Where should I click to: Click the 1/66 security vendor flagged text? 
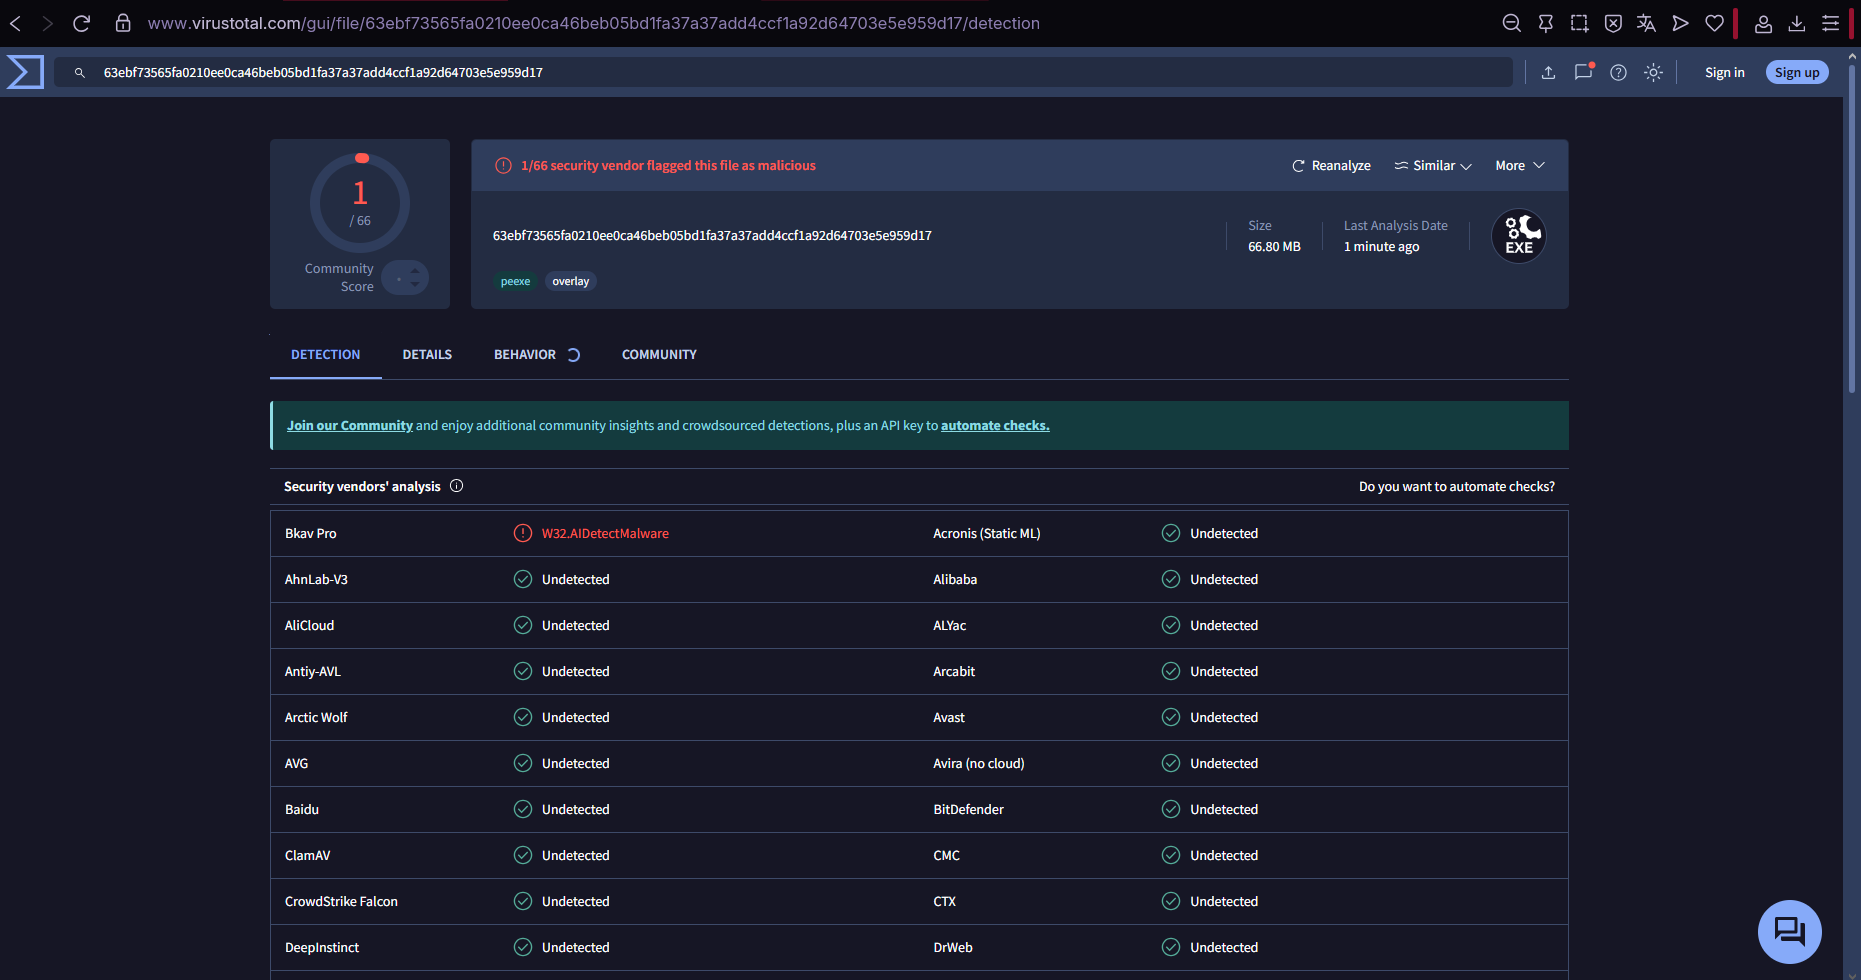click(668, 166)
